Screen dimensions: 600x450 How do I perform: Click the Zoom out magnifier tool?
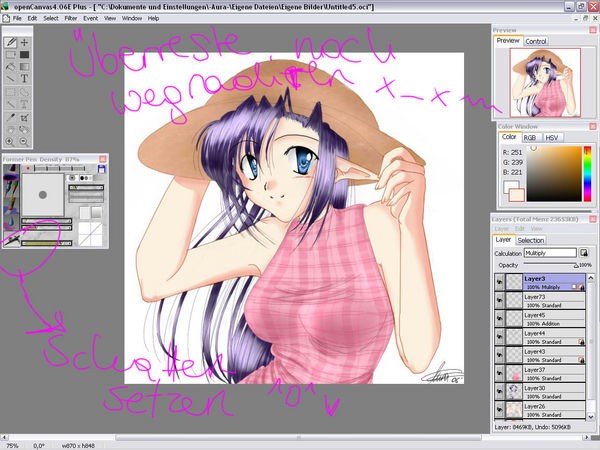click(x=25, y=142)
